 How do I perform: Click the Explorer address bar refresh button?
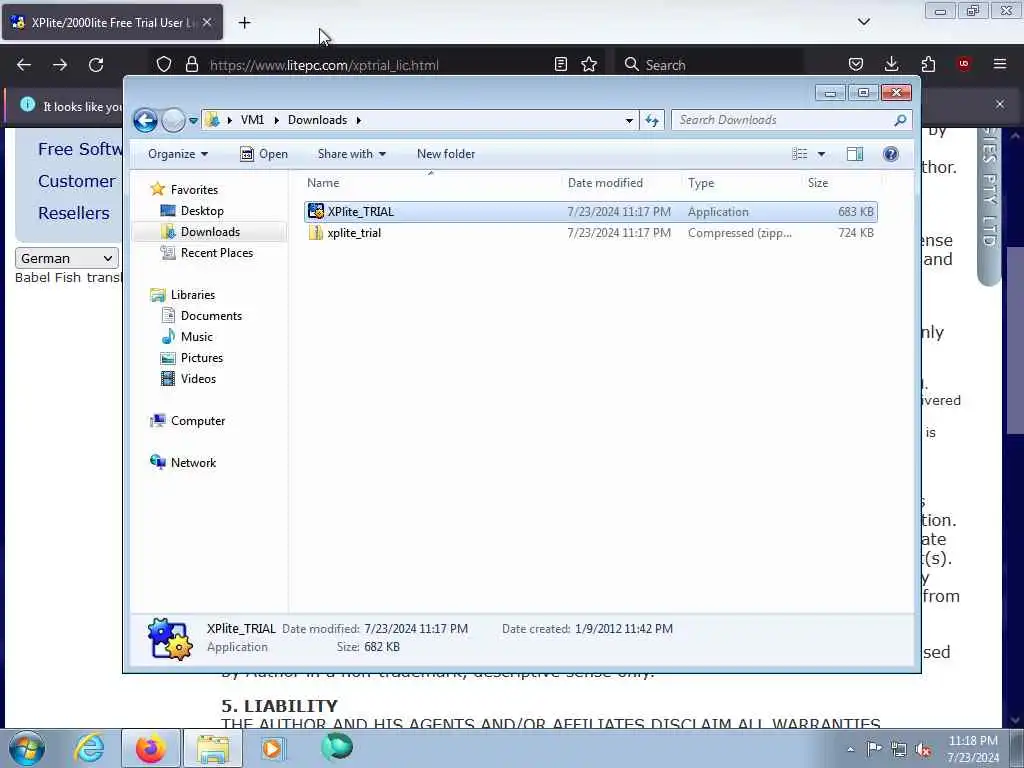(652, 120)
